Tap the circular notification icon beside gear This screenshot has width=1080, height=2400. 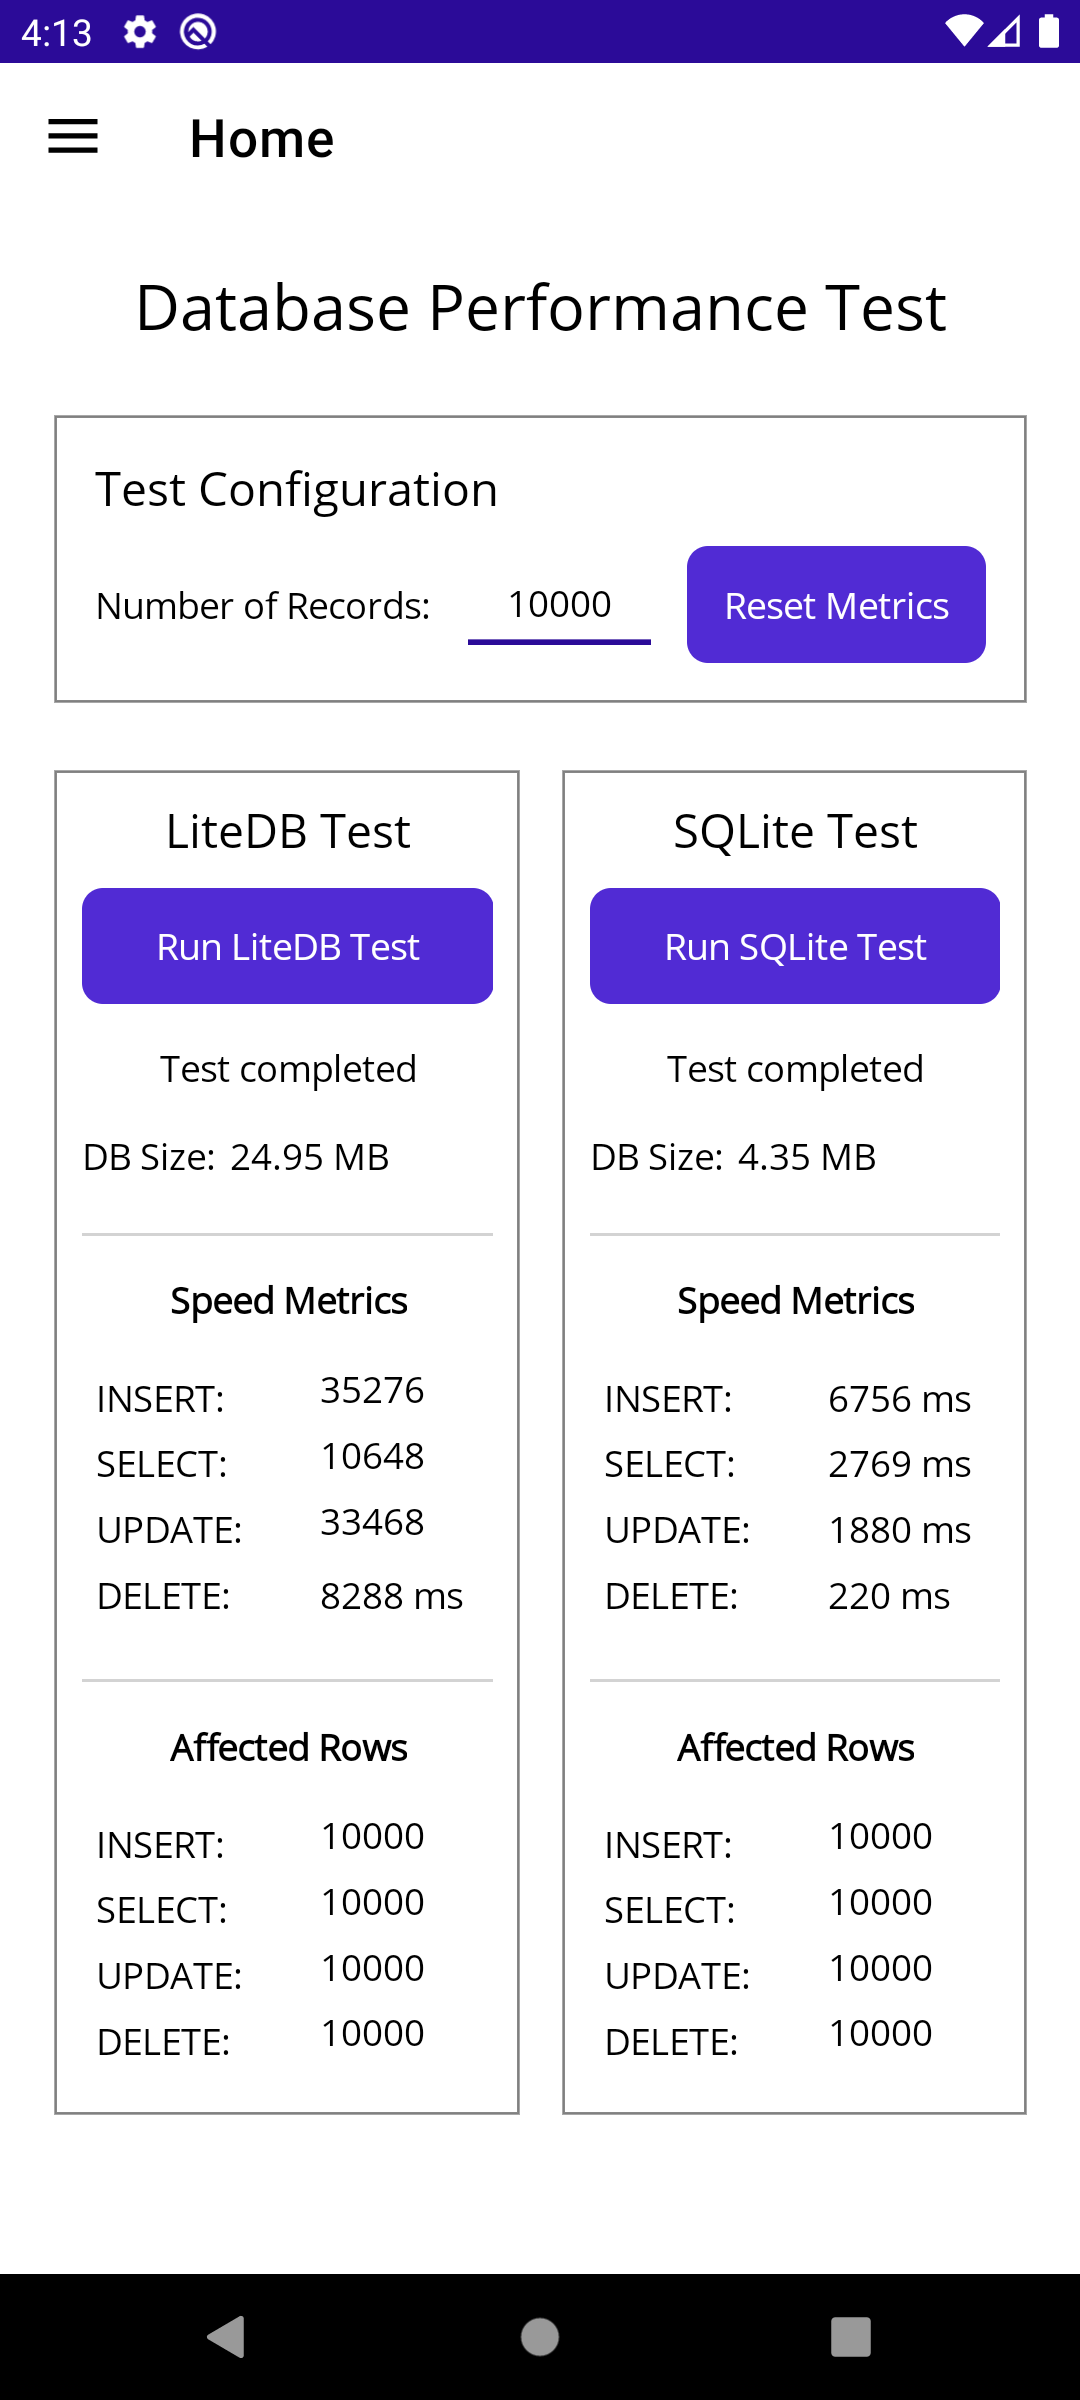[x=198, y=32]
